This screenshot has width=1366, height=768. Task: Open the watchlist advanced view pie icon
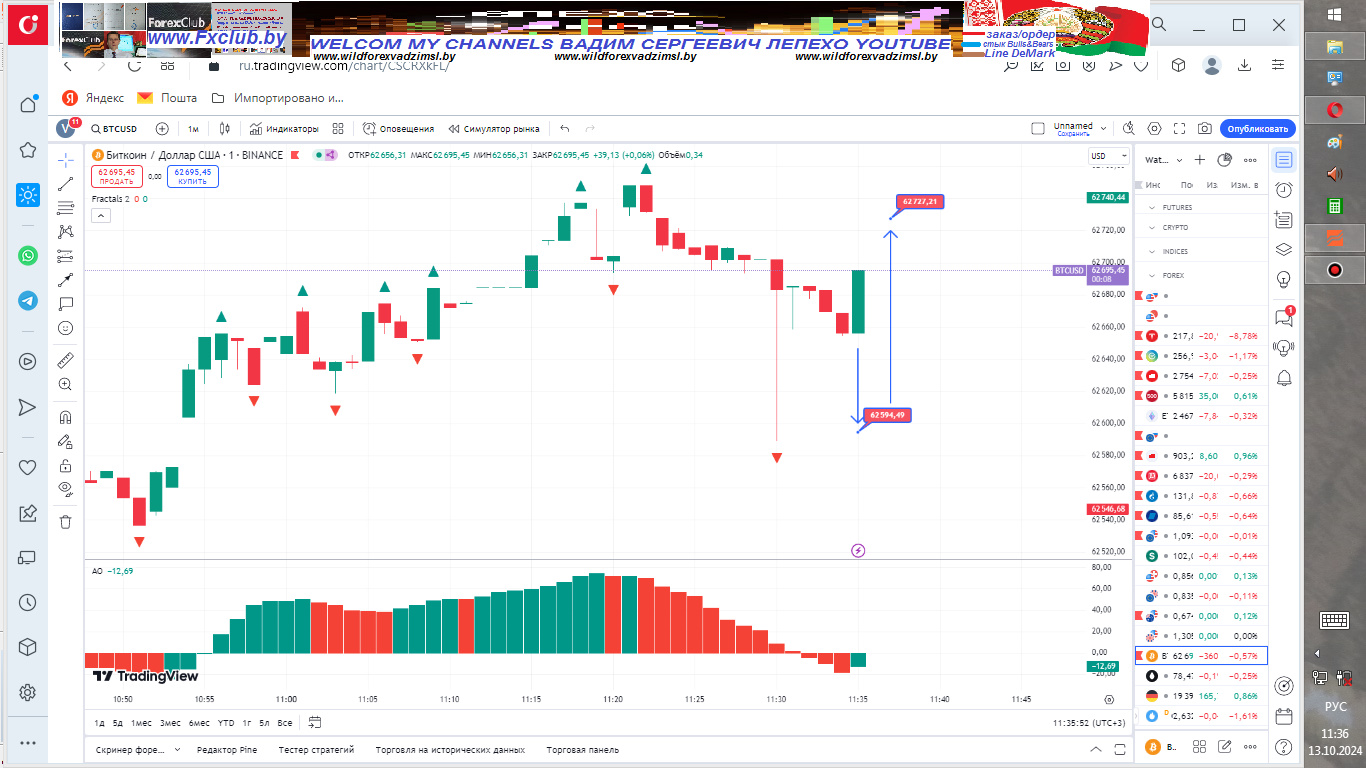click(x=1224, y=160)
